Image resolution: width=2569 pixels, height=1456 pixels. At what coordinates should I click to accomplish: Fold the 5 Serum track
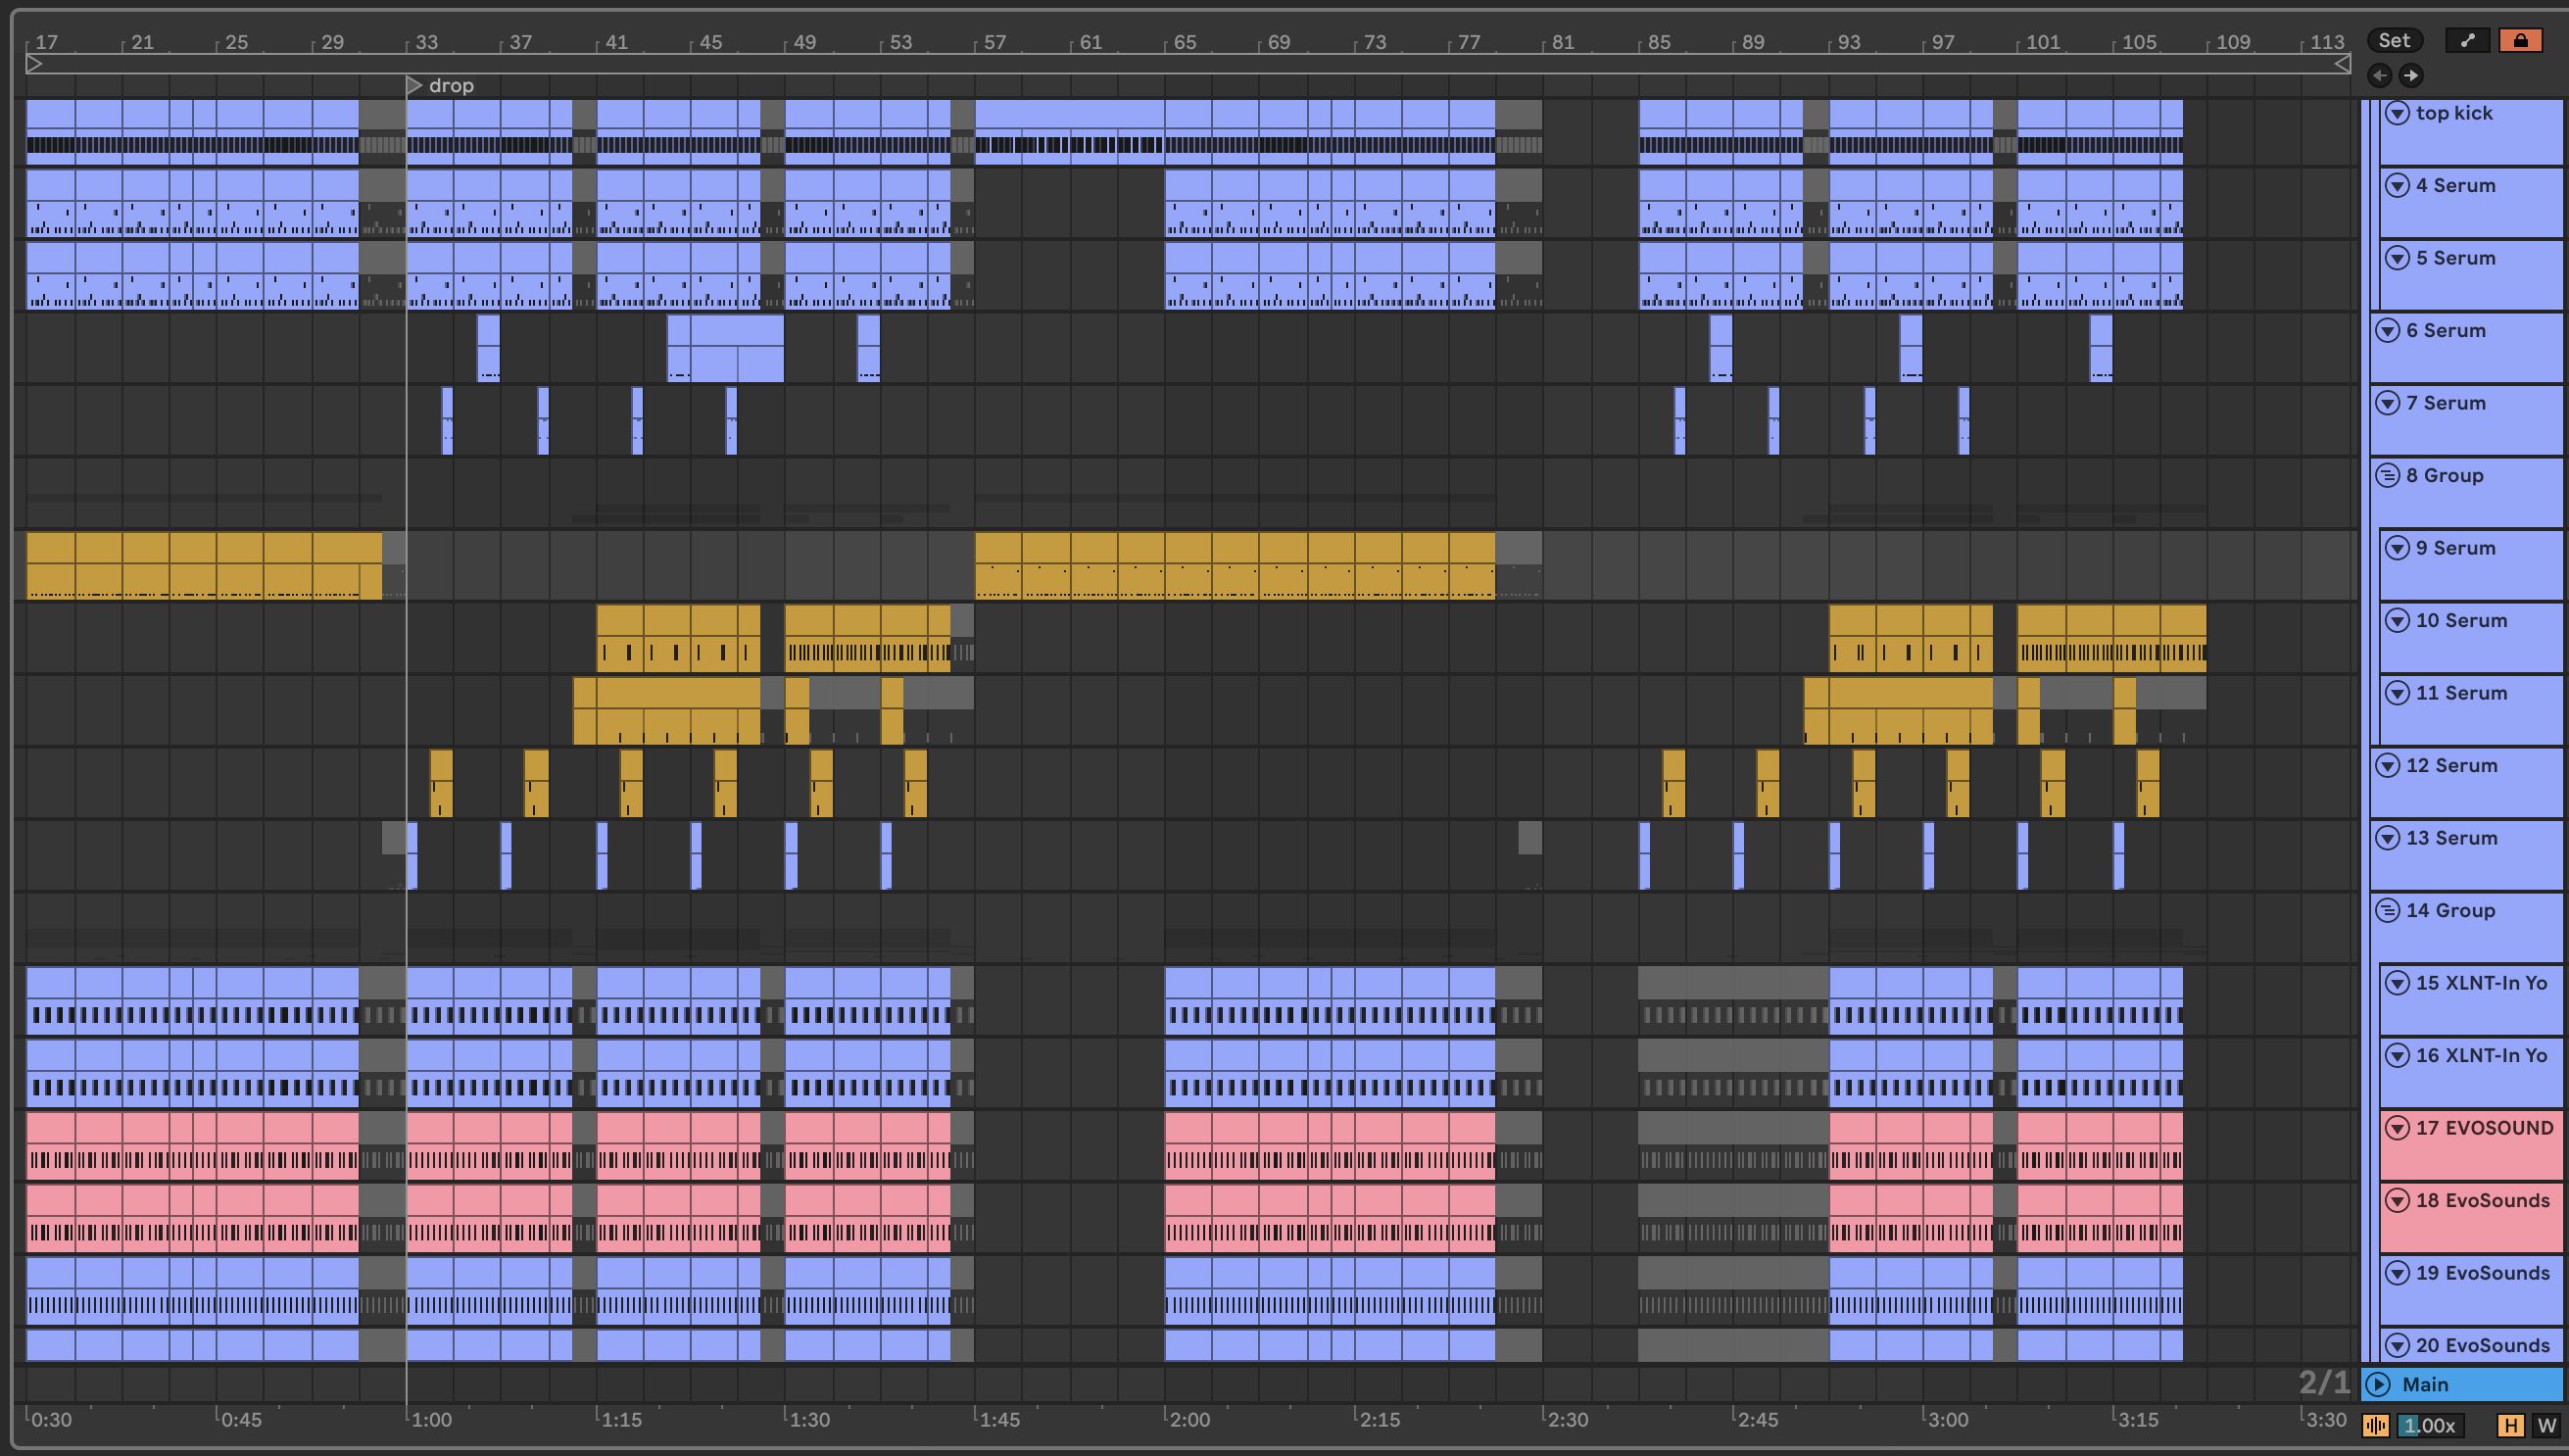pyautogui.click(x=2397, y=258)
